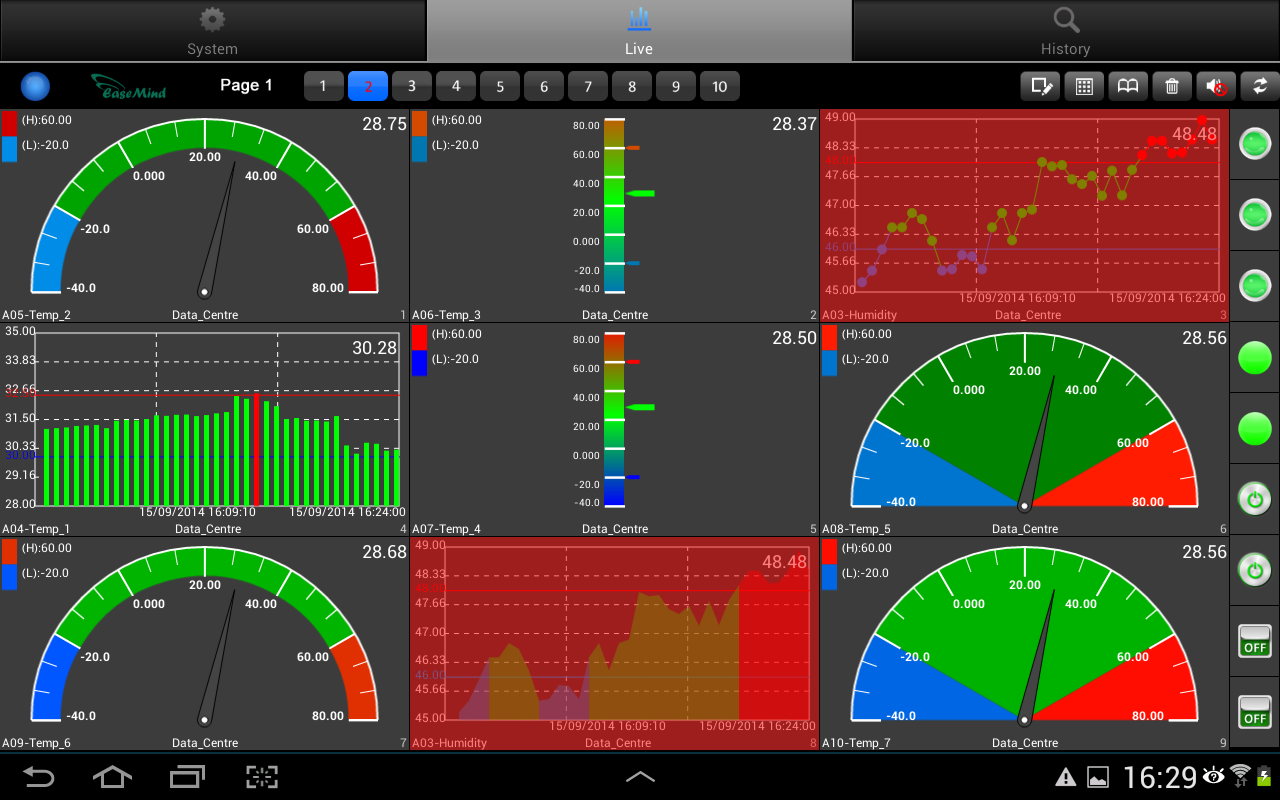The width and height of the screenshot is (1280, 800).
Task: Open the System tab
Action: [213, 30]
